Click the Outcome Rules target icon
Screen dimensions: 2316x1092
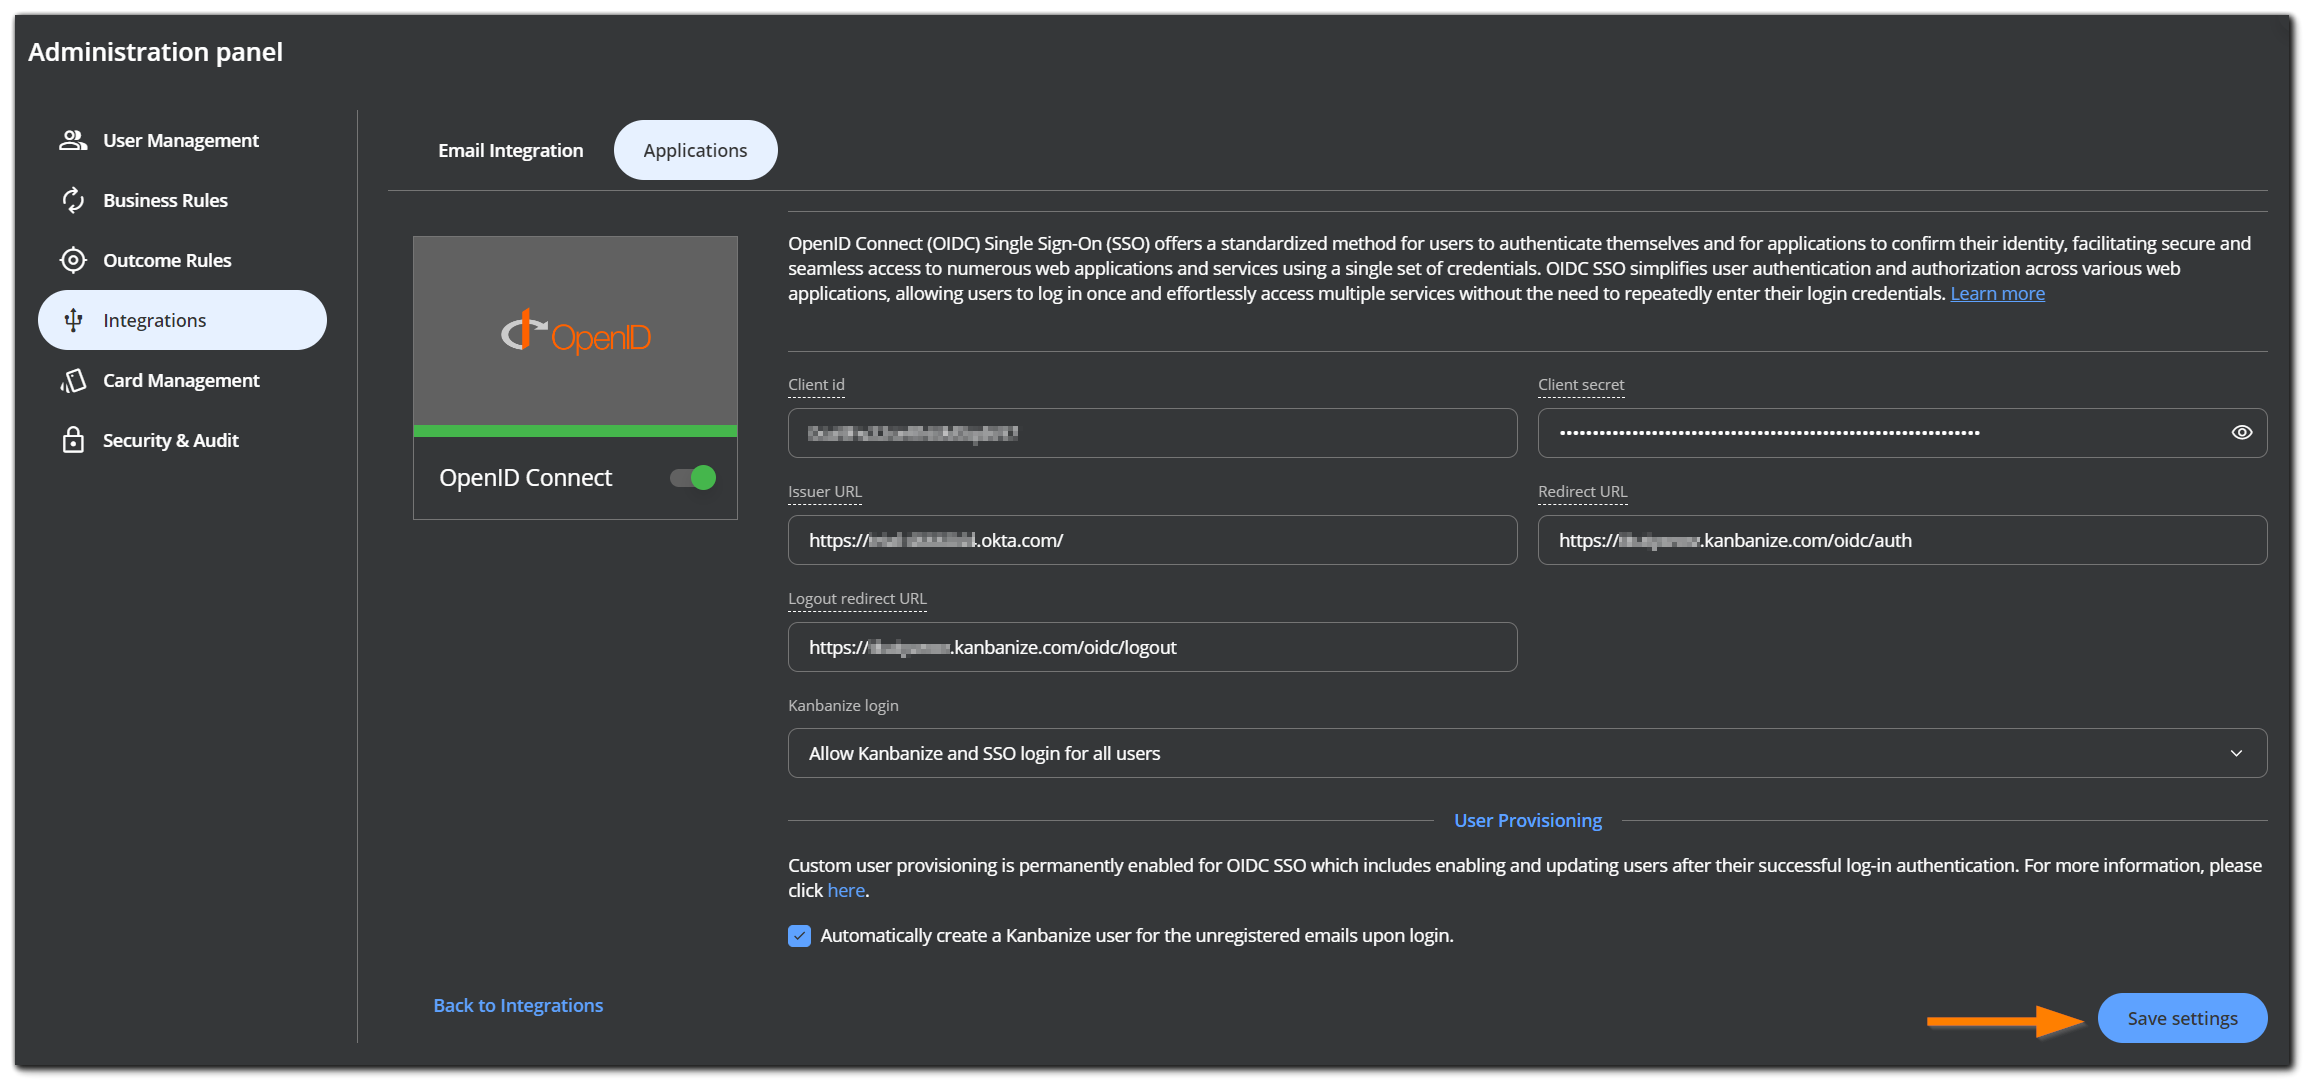tap(73, 260)
